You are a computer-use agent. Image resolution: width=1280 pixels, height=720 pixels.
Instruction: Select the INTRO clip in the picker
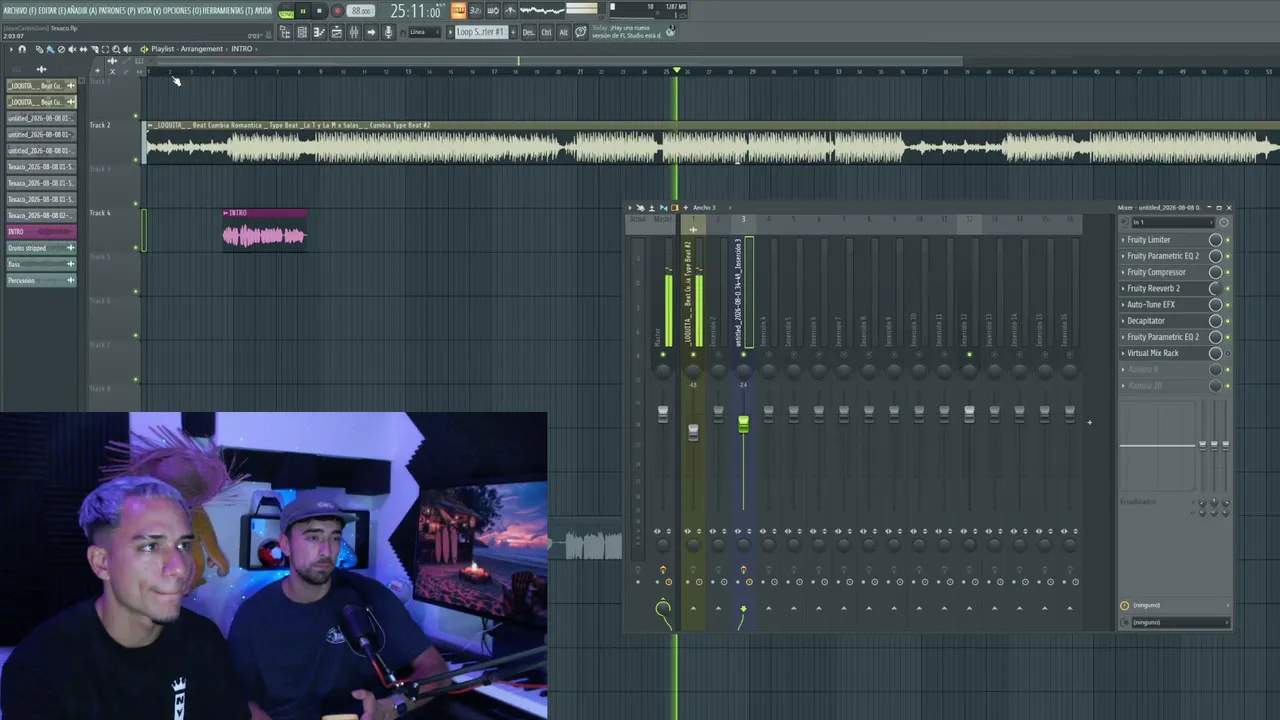point(41,232)
